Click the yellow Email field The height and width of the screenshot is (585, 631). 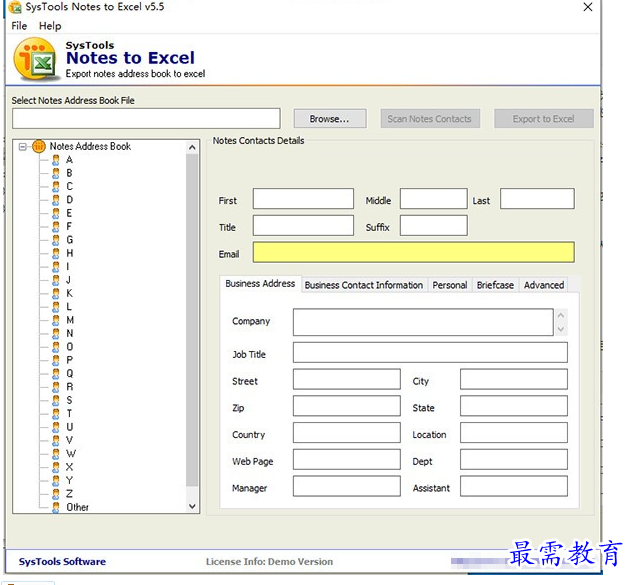pyautogui.click(x=413, y=252)
